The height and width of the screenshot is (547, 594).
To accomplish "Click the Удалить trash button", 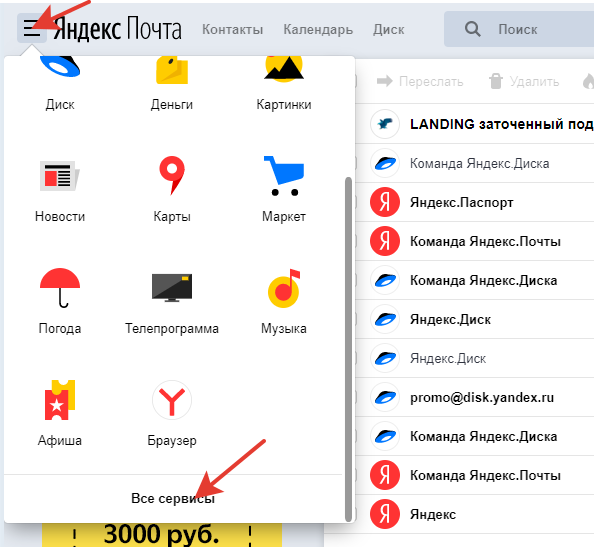I will click(524, 81).
